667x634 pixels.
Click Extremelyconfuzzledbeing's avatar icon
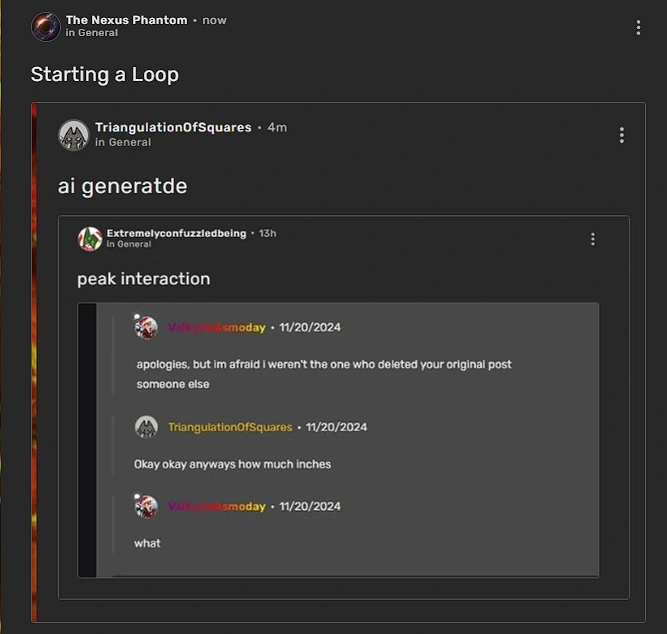(90, 239)
